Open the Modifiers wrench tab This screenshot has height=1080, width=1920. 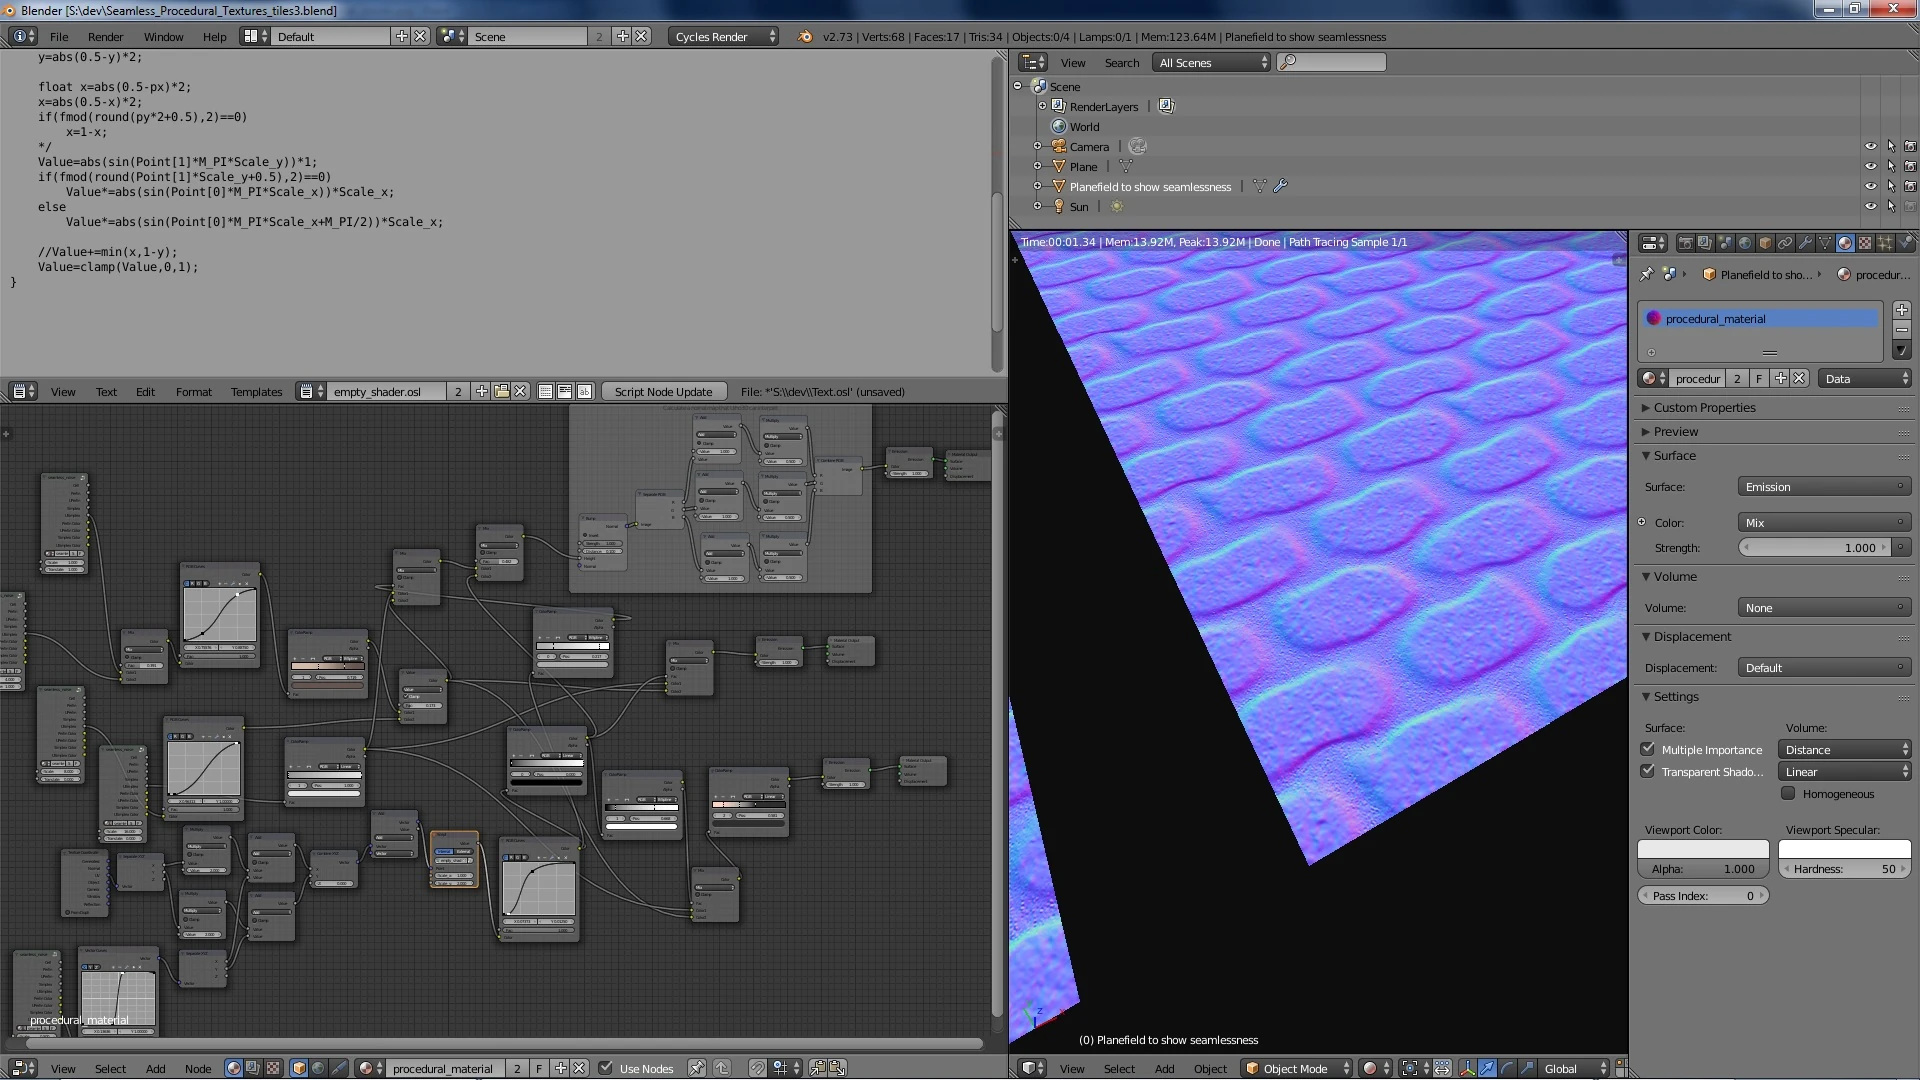point(1805,243)
